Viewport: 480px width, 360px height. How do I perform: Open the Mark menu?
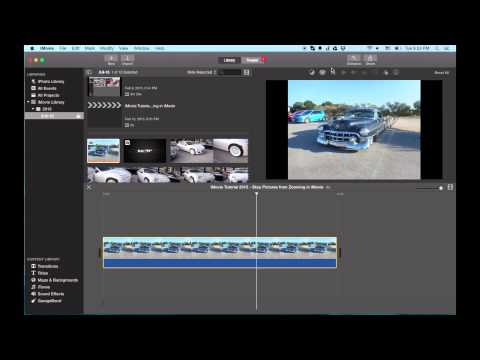89,48
